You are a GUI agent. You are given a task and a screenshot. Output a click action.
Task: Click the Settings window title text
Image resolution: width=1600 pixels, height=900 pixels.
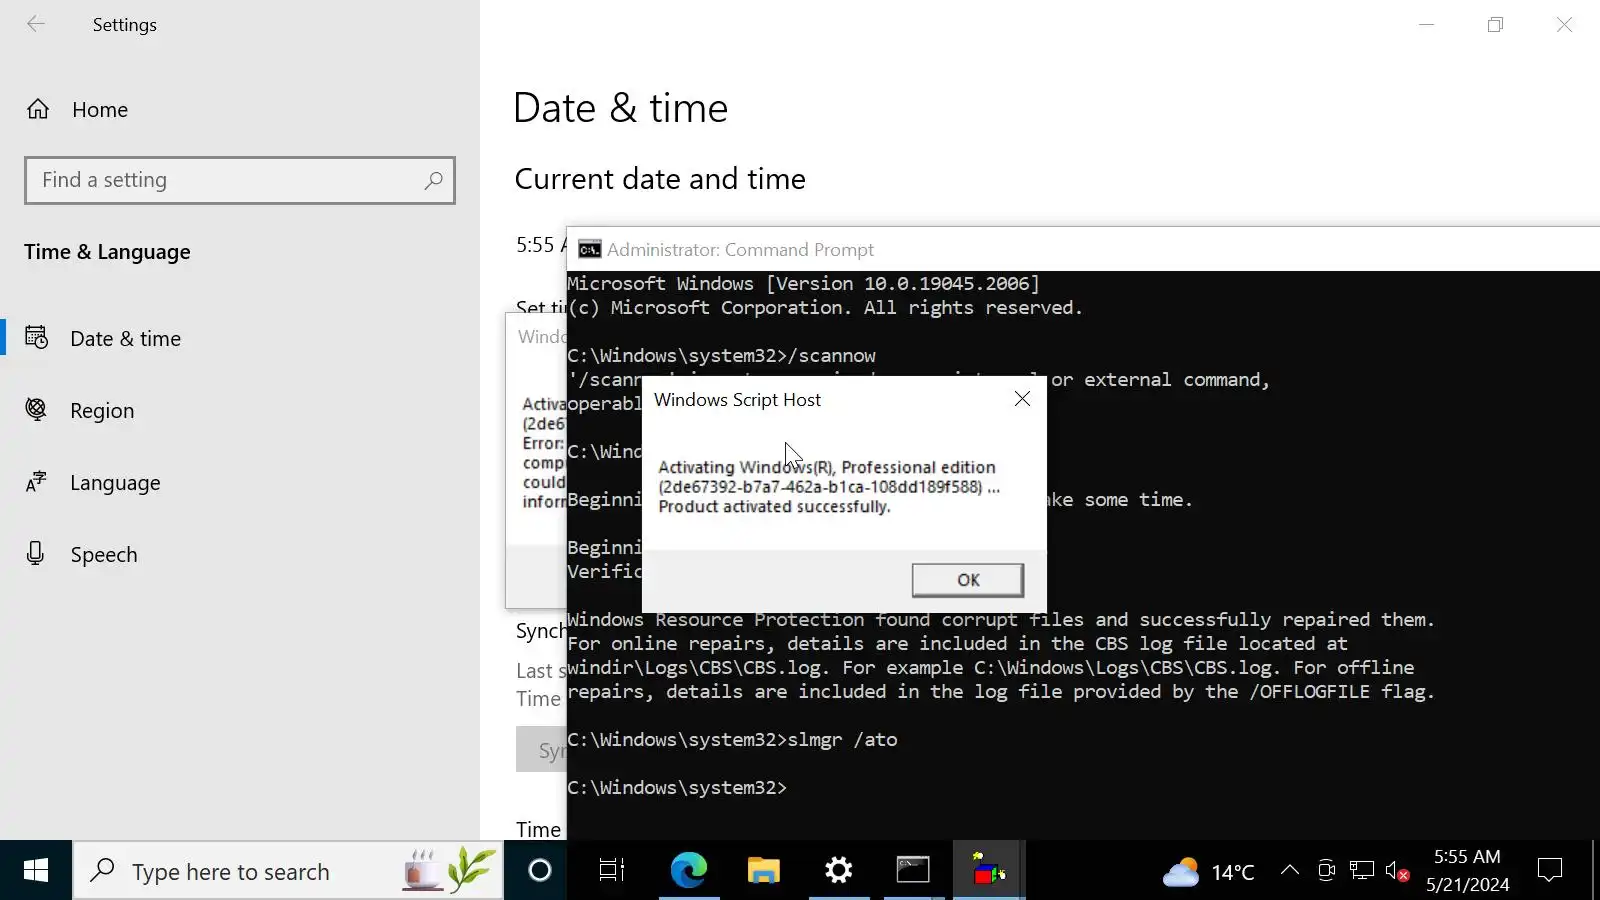(125, 25)
